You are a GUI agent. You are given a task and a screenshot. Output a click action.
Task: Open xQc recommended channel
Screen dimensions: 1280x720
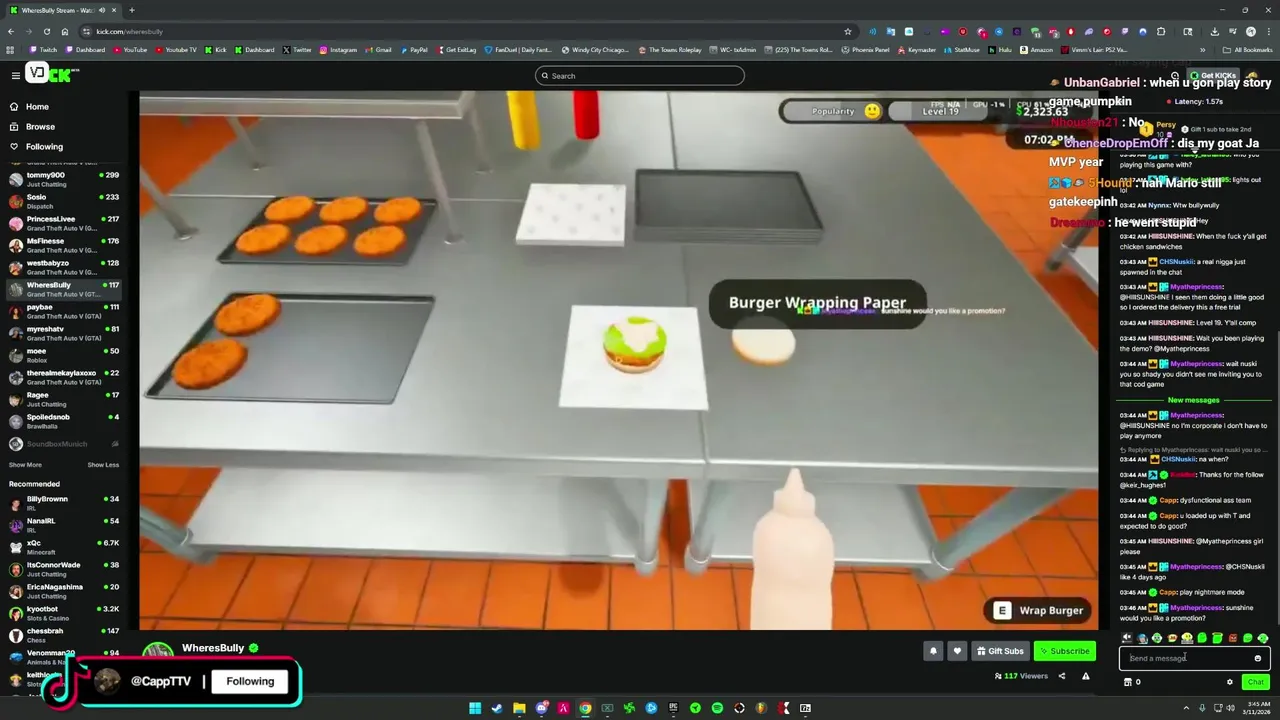click(65, 547)
